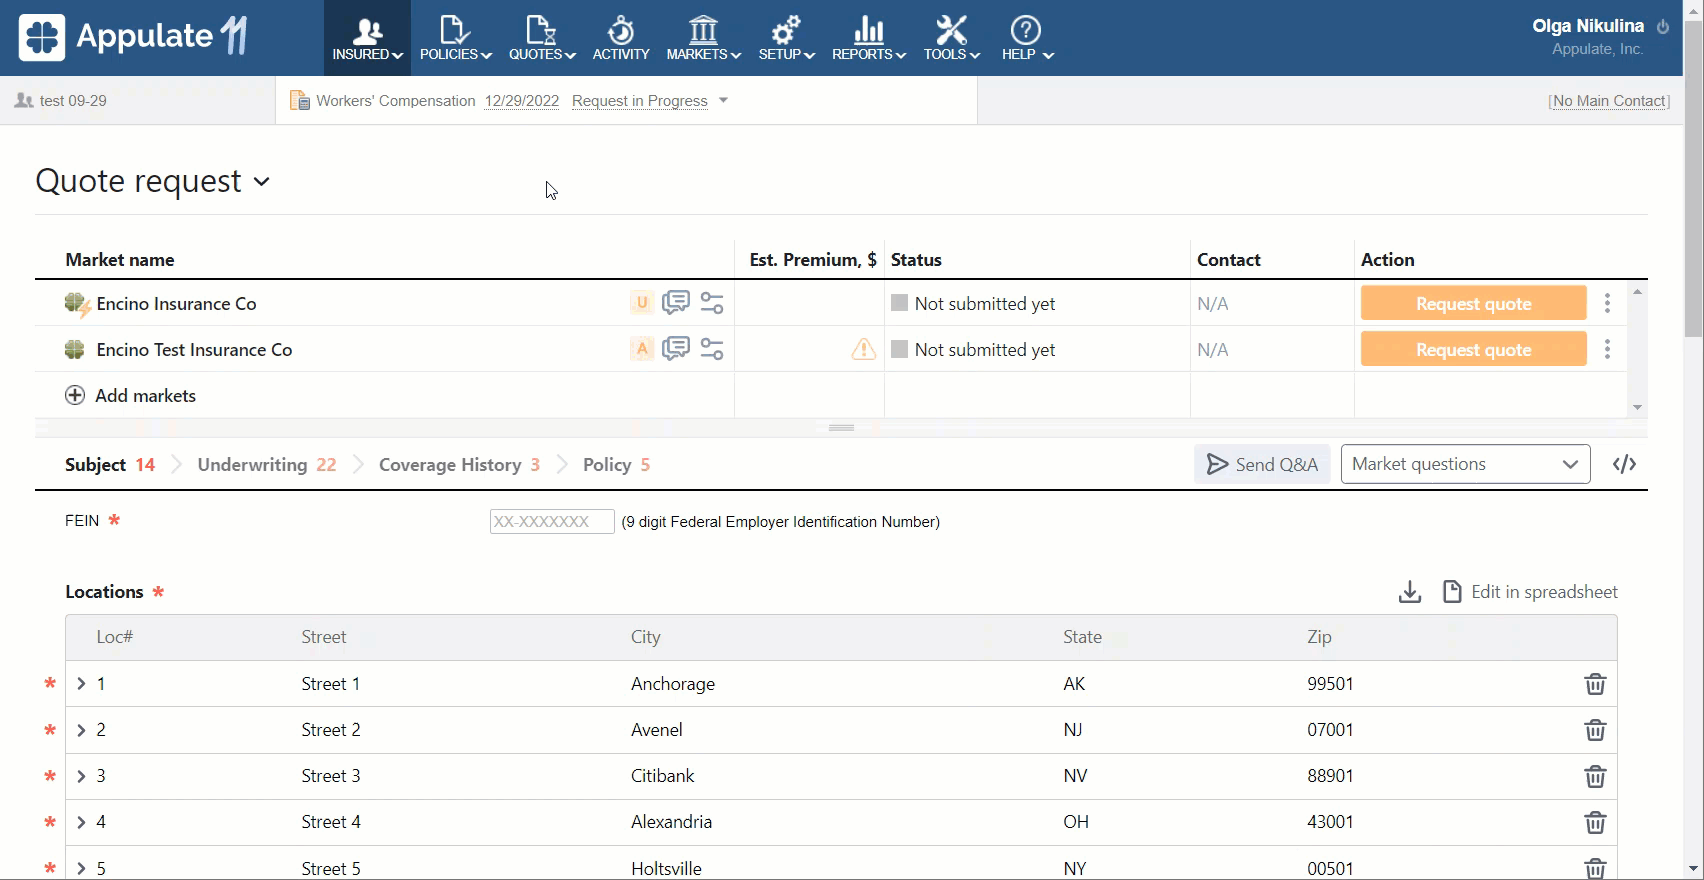Open the Market questions dropdown
Viewport: 1704px width, 880px height.
coord(1464,464)
